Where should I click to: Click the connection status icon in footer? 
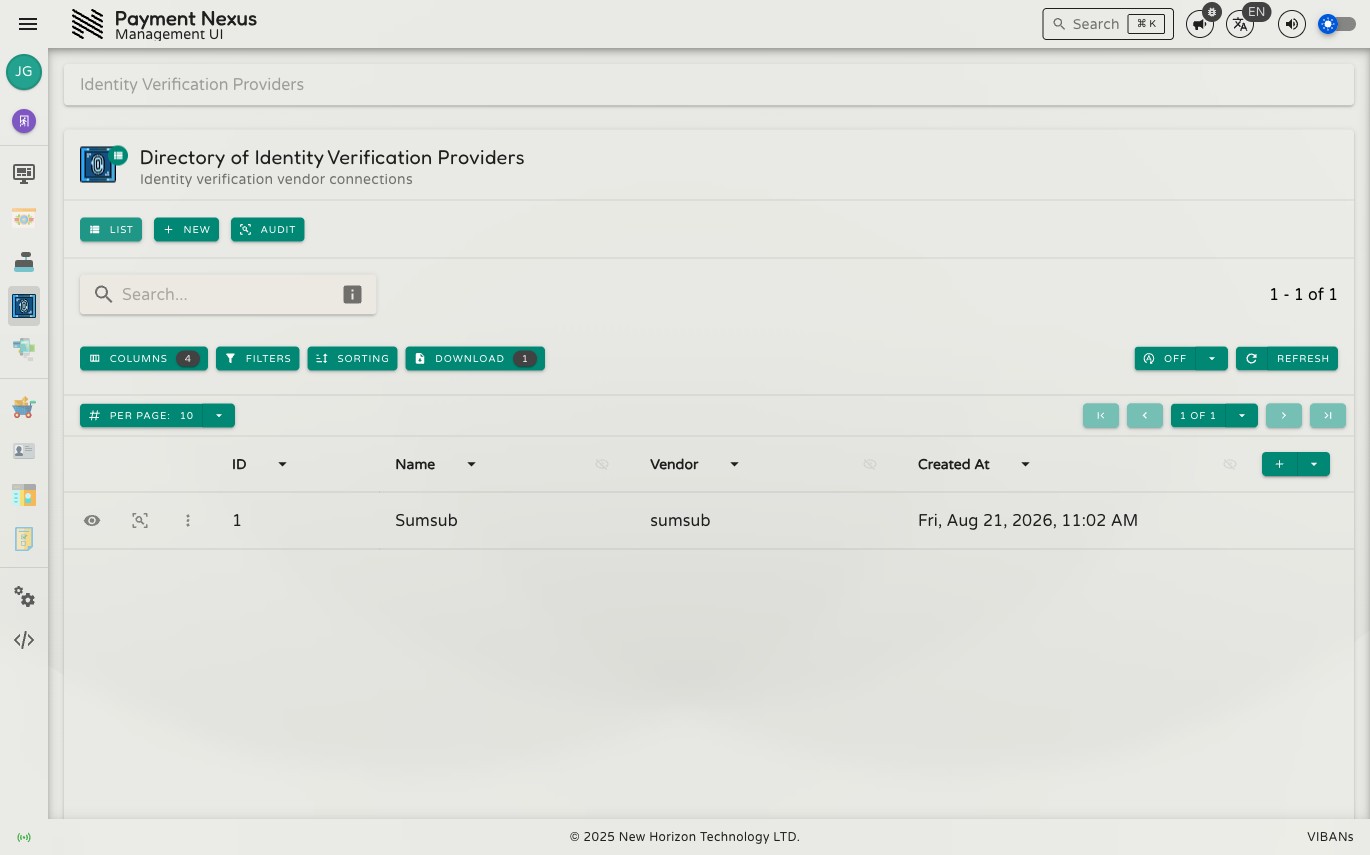point(24,837)
